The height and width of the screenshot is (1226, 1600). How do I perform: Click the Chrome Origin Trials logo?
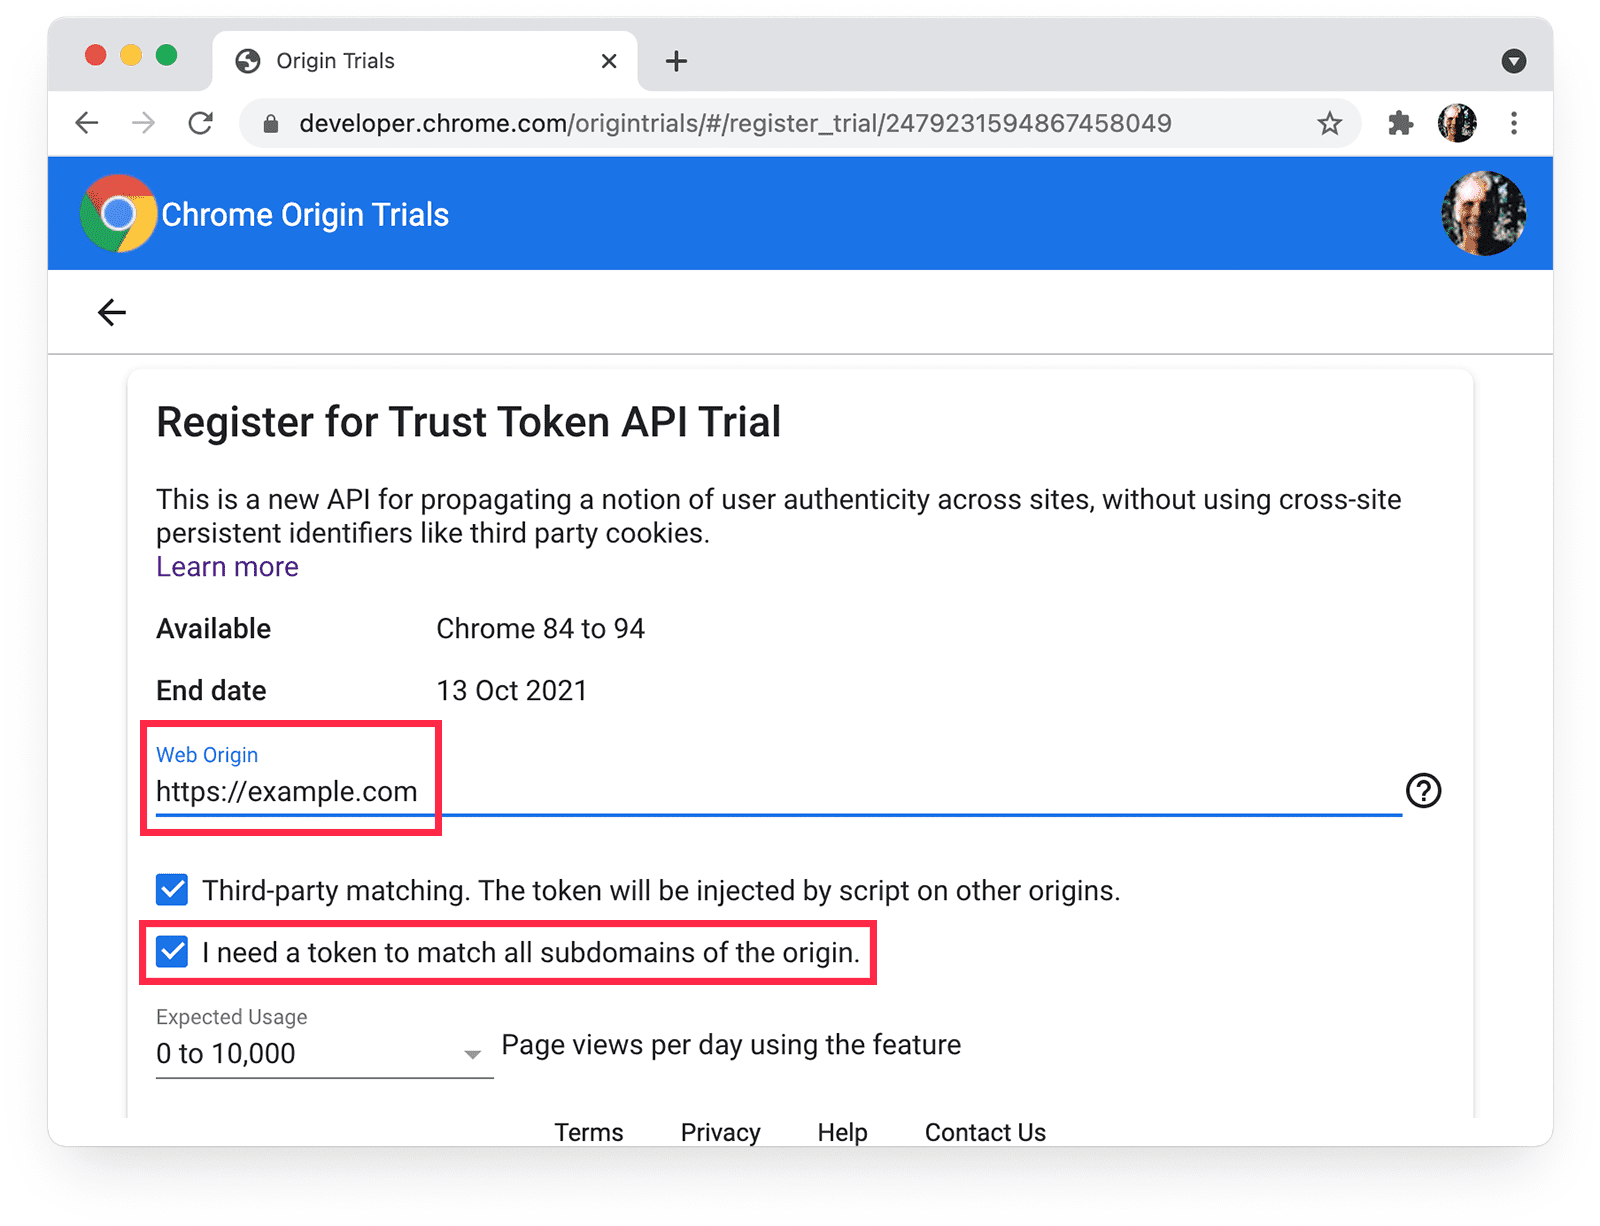click(117, 213)
